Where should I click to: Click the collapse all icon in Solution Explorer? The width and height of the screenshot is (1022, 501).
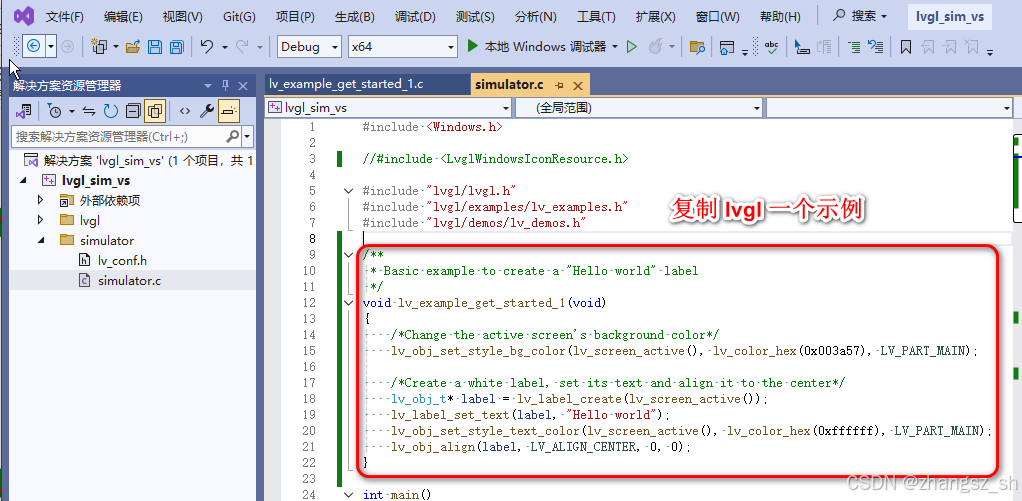coord(133,111)
